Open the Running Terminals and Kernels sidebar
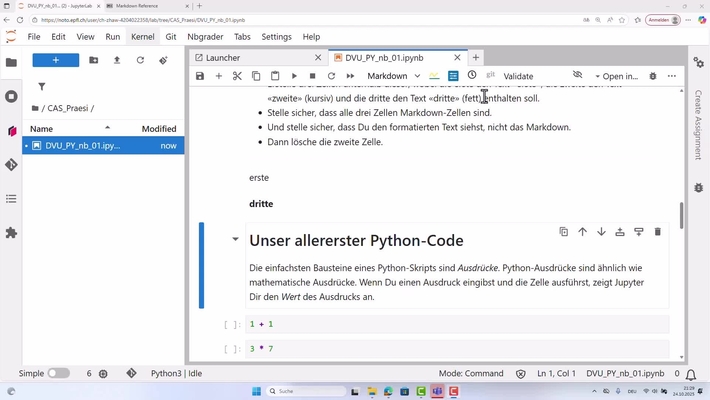 click(x=11, y=97)
